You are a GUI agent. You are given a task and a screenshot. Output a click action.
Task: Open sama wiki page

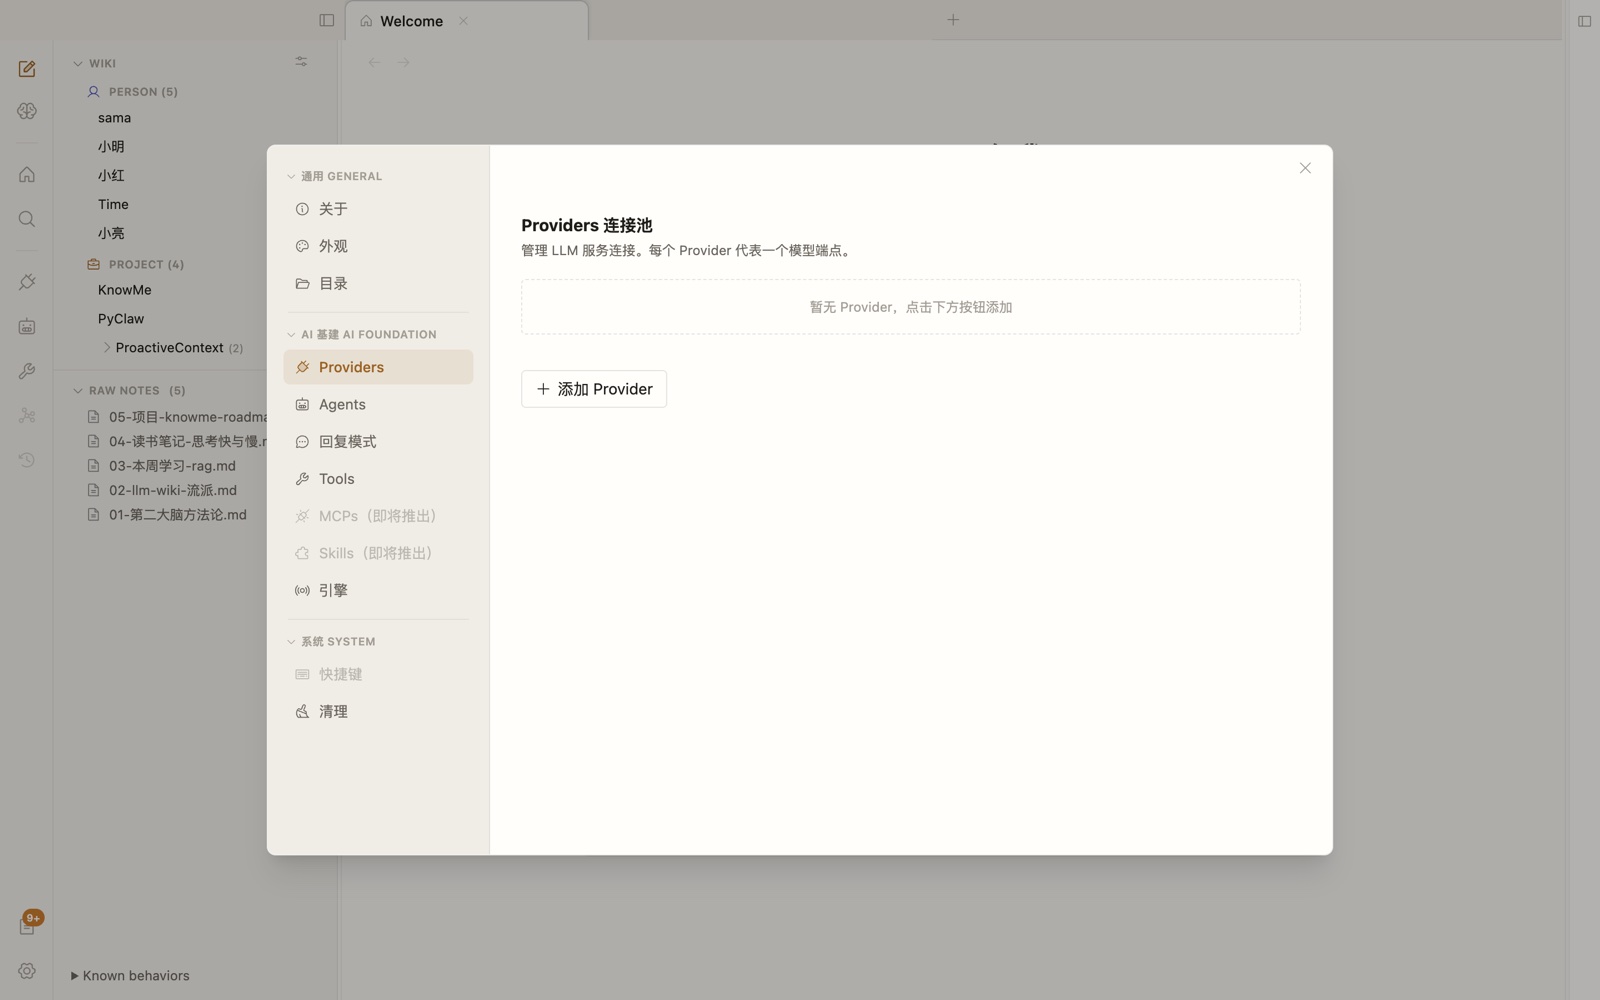click(x=115, y=118)
